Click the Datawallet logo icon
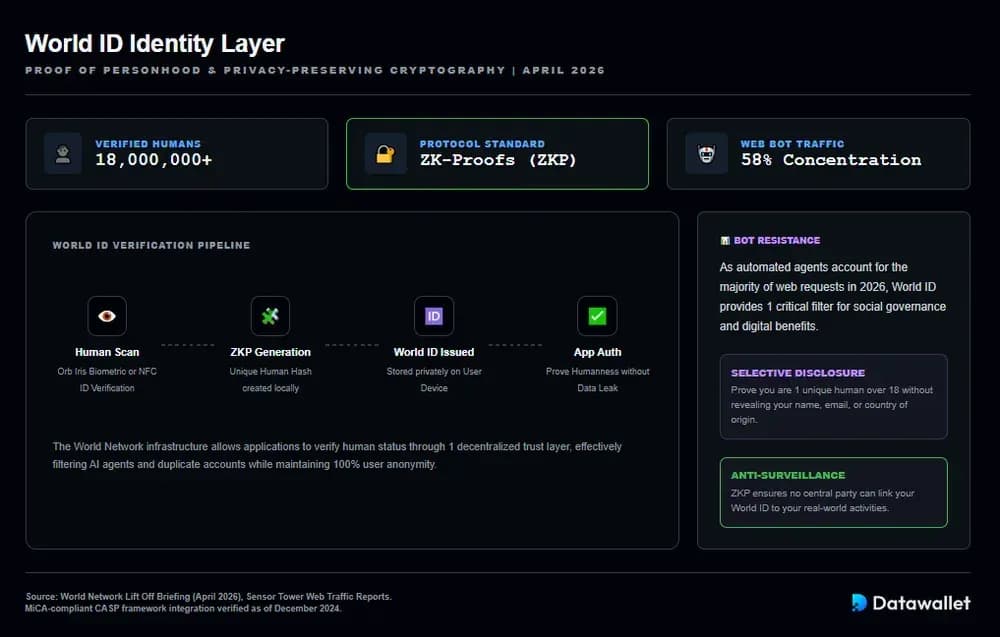Viewport: 1000px width, 637px height. (x=859, y=602)
